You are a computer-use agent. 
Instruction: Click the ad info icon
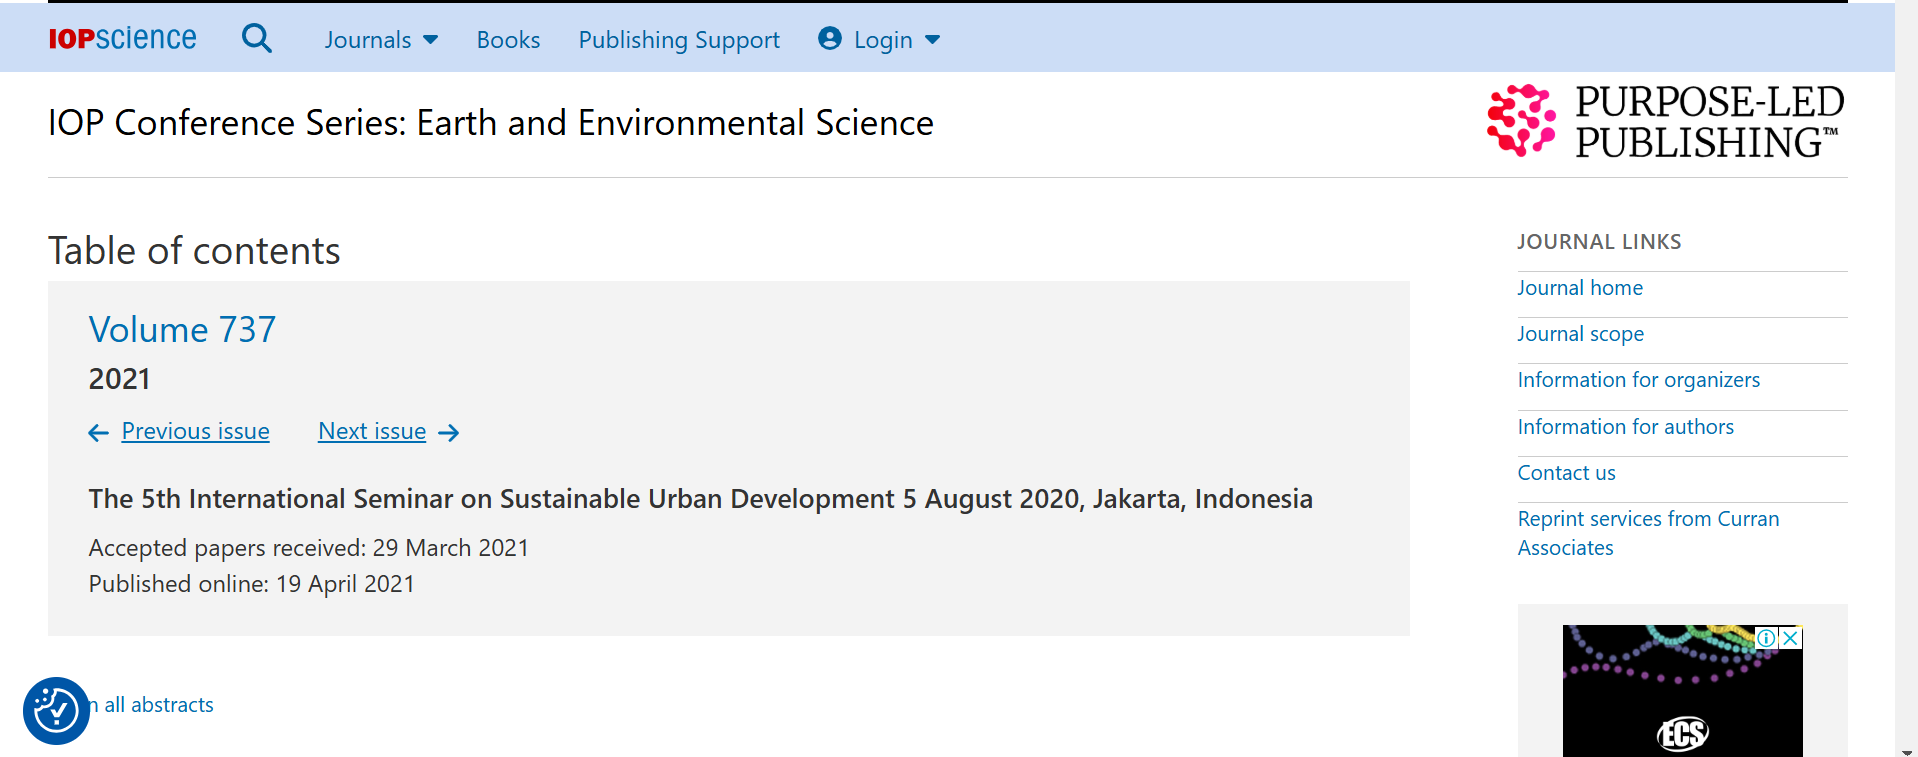(1767, 638)
